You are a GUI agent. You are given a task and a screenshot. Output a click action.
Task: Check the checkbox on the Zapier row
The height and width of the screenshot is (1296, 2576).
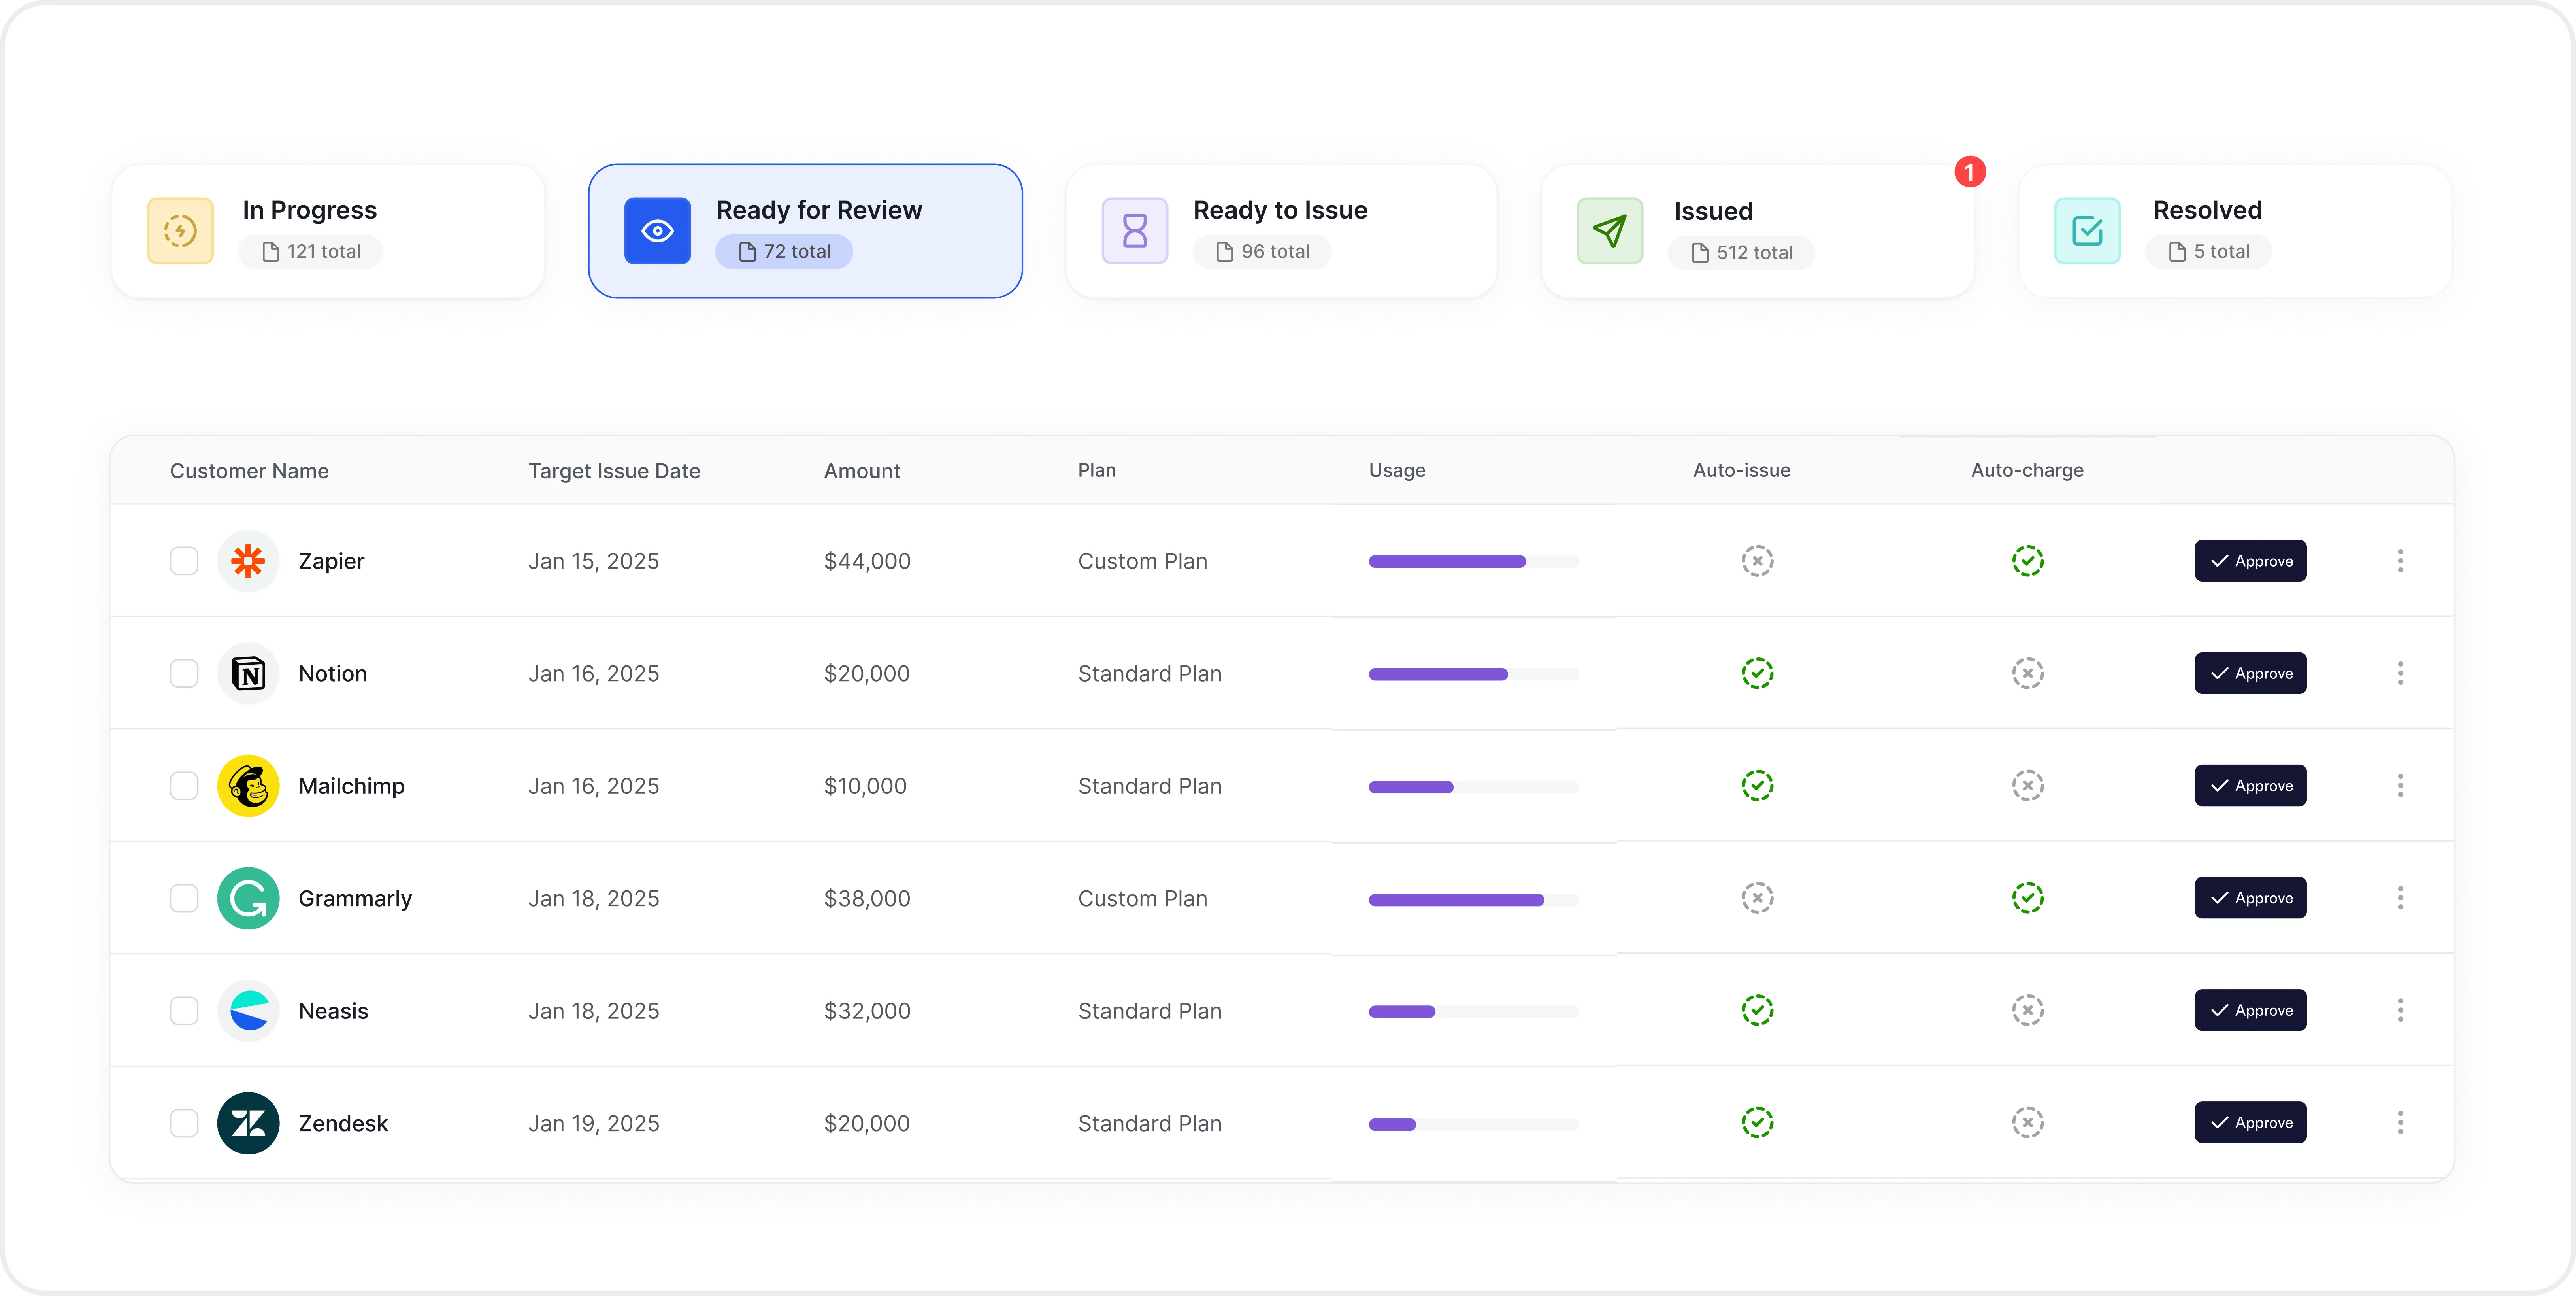pyautogui.click(x=184, y=561)
